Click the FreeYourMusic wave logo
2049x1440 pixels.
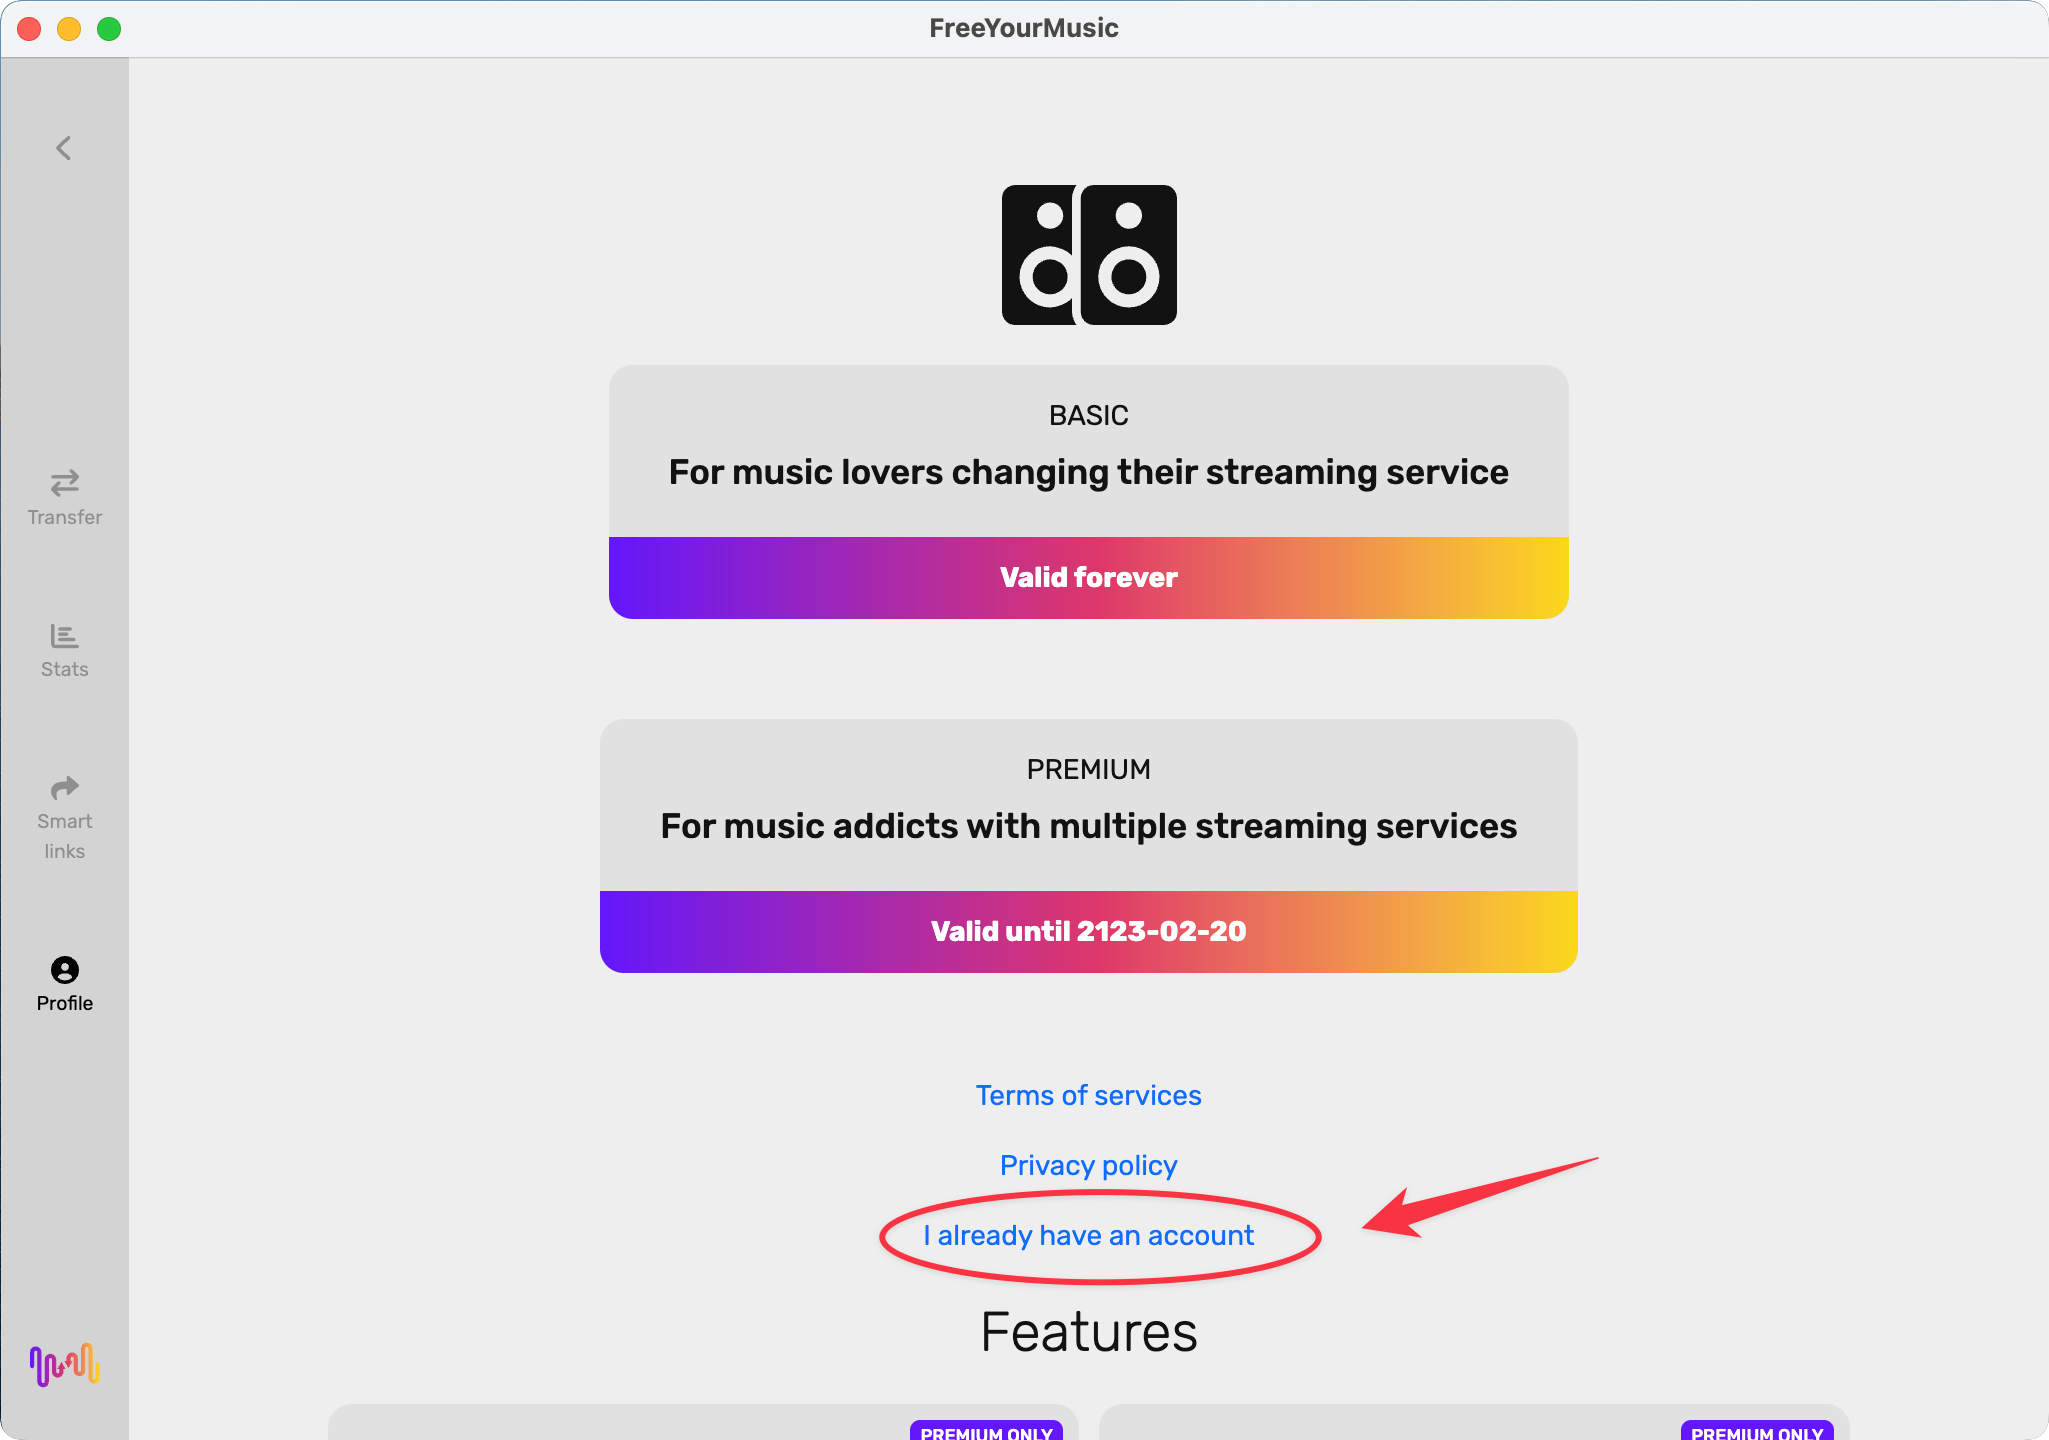[64, 1364]
